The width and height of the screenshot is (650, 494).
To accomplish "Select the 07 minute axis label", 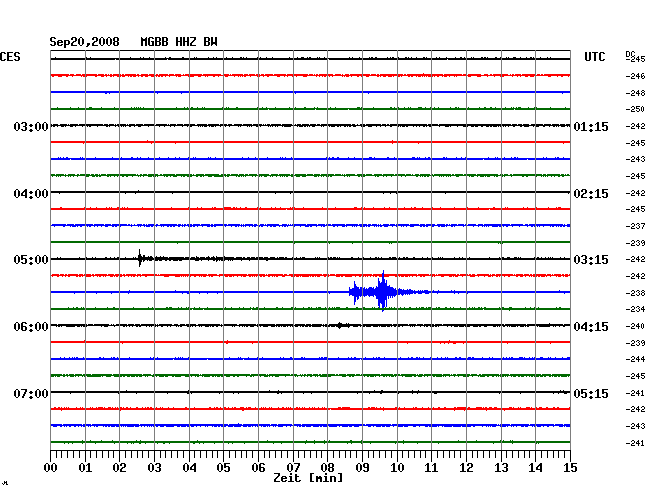I will pyautogui.click(x=293, y=468).
